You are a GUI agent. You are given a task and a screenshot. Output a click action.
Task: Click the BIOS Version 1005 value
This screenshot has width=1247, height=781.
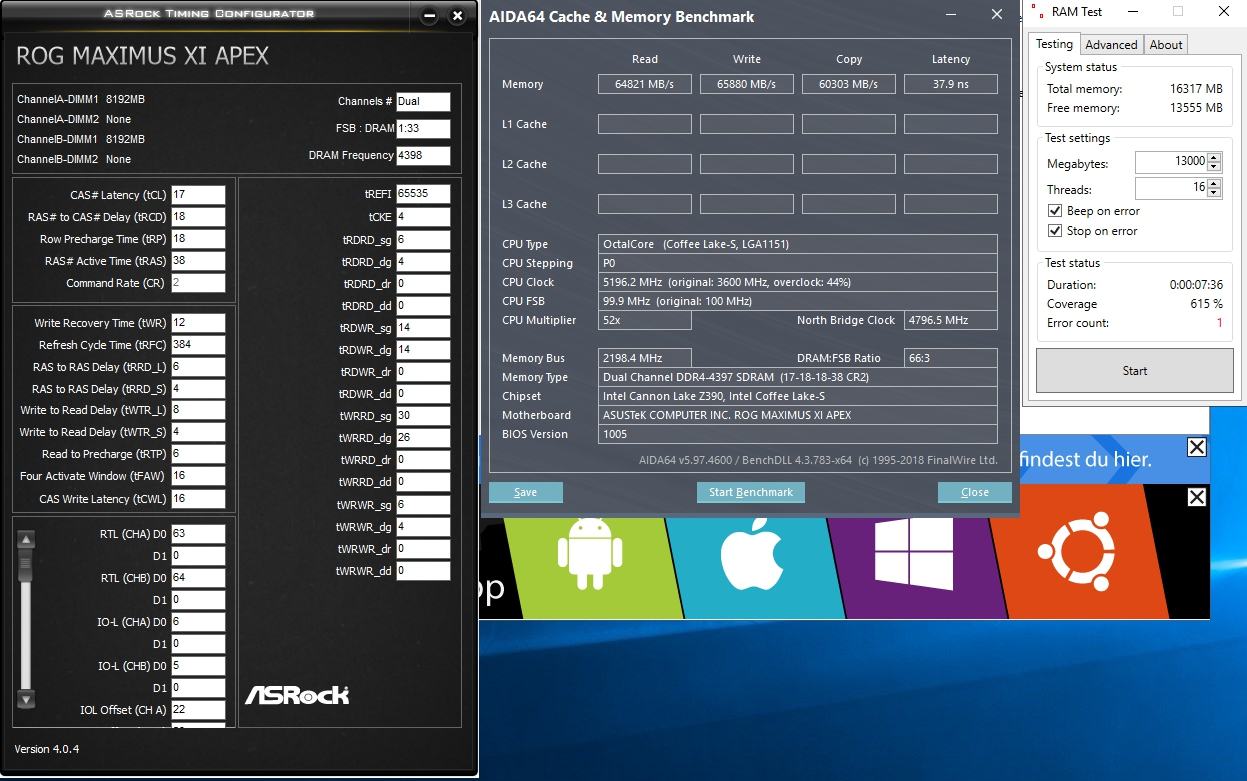[798, 434]
